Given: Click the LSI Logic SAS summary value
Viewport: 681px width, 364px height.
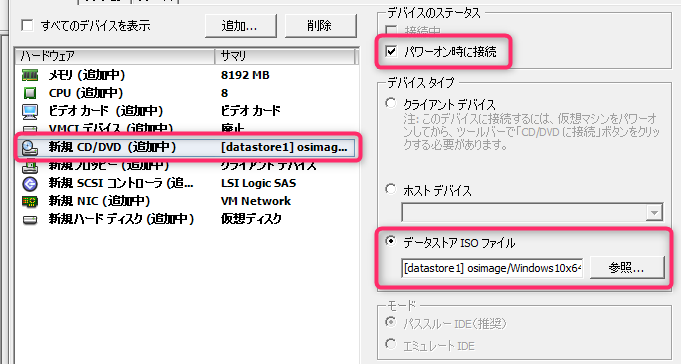Looking at the screenshot, I should point(258,183).
